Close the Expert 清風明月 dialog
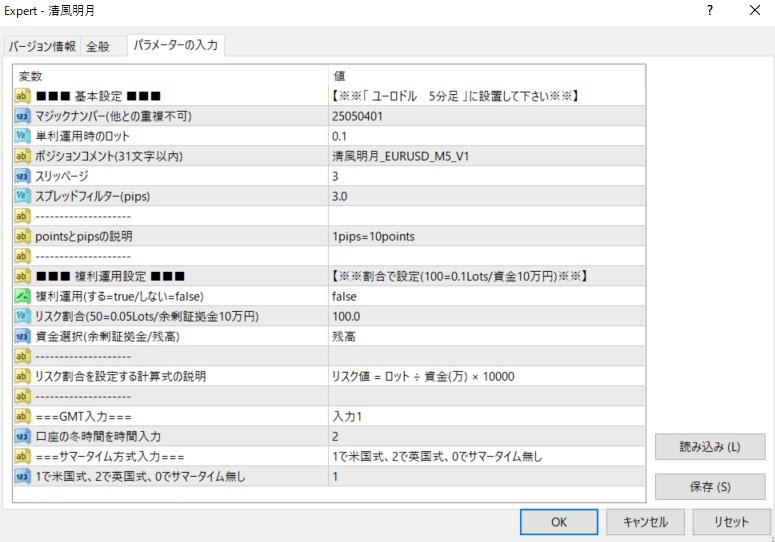The height and width of the screenshot is (542, 775). pos(755,10)
